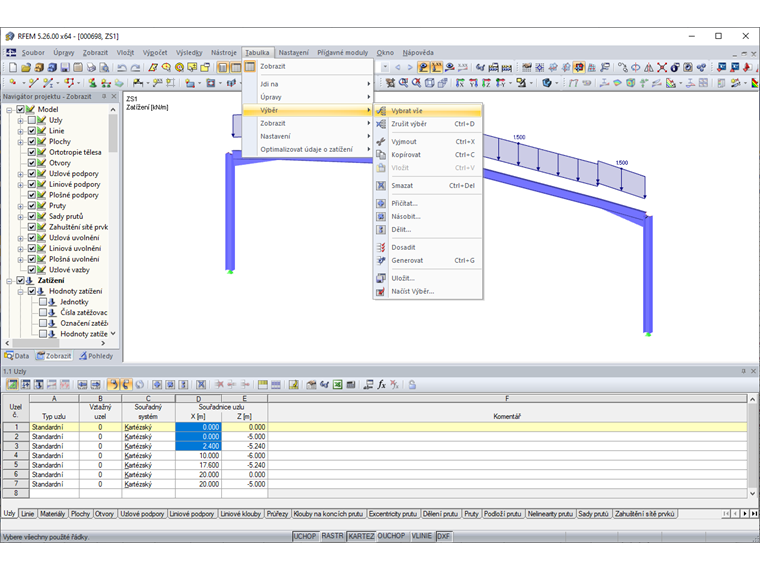The width and height of the screenshot is (760, 570).
Task: Collapse the Model tree node
Action: pos(9,110)
